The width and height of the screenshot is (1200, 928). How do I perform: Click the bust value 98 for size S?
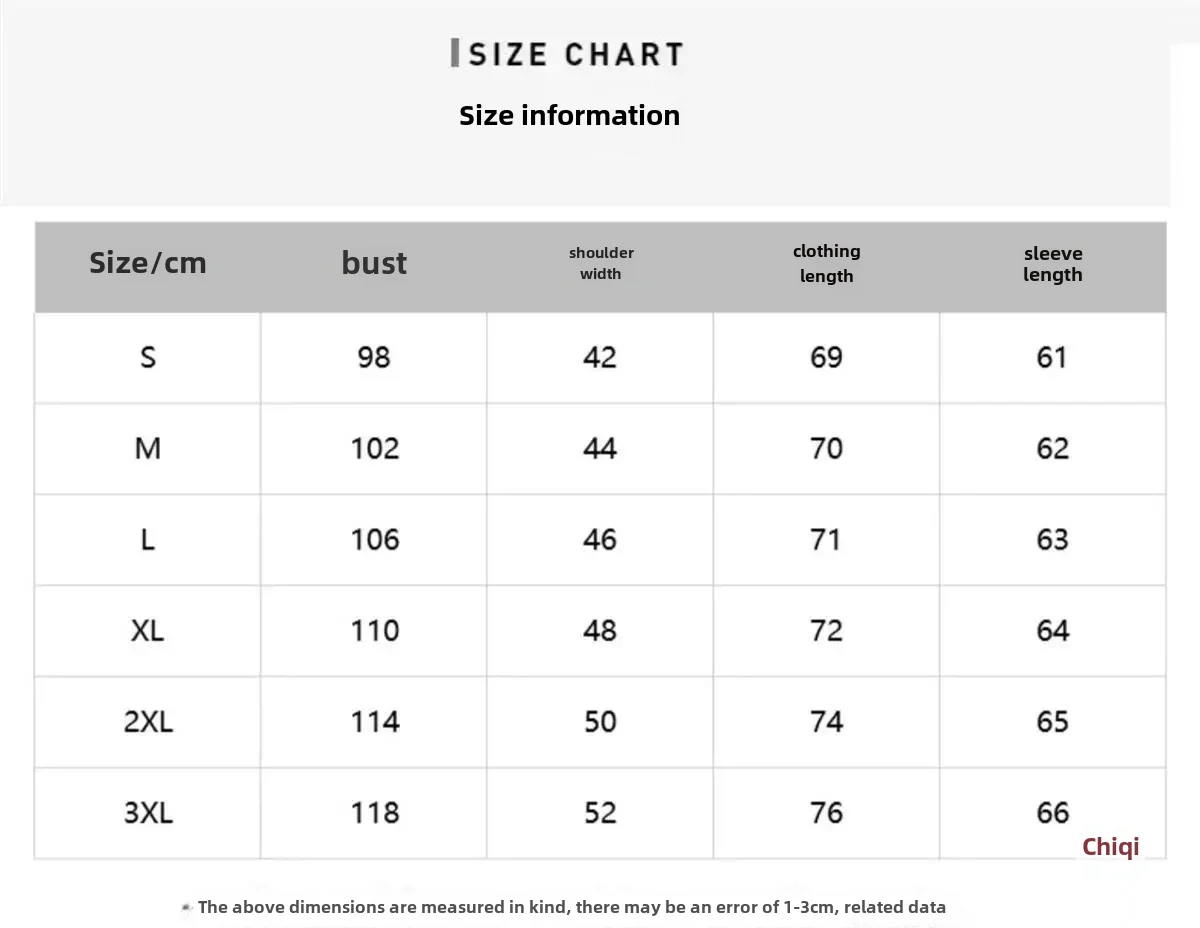pyautogui.click(x=374, y=357)
